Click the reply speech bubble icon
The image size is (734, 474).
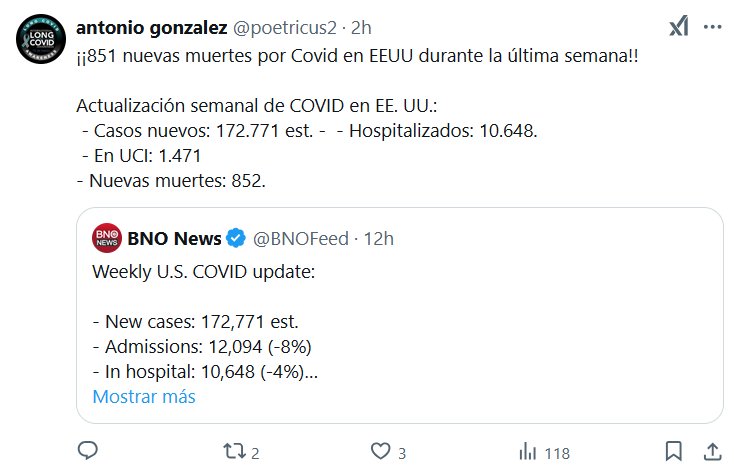[x=87, y=451]
